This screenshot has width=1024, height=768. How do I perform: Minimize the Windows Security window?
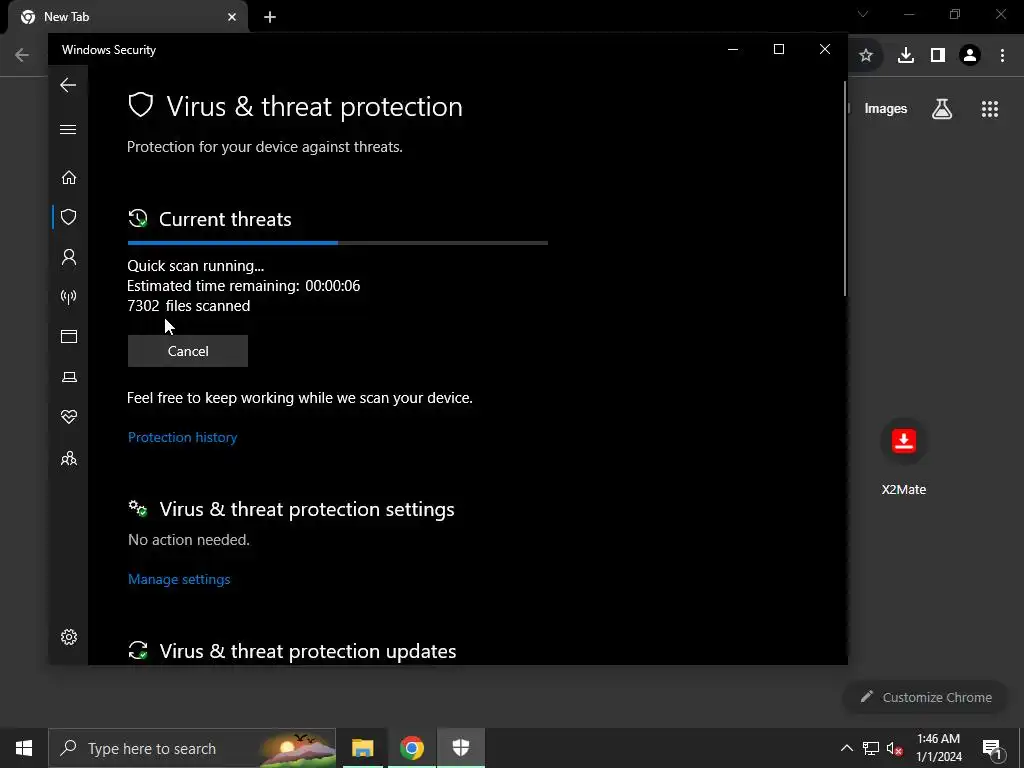[x=733, y=50]
